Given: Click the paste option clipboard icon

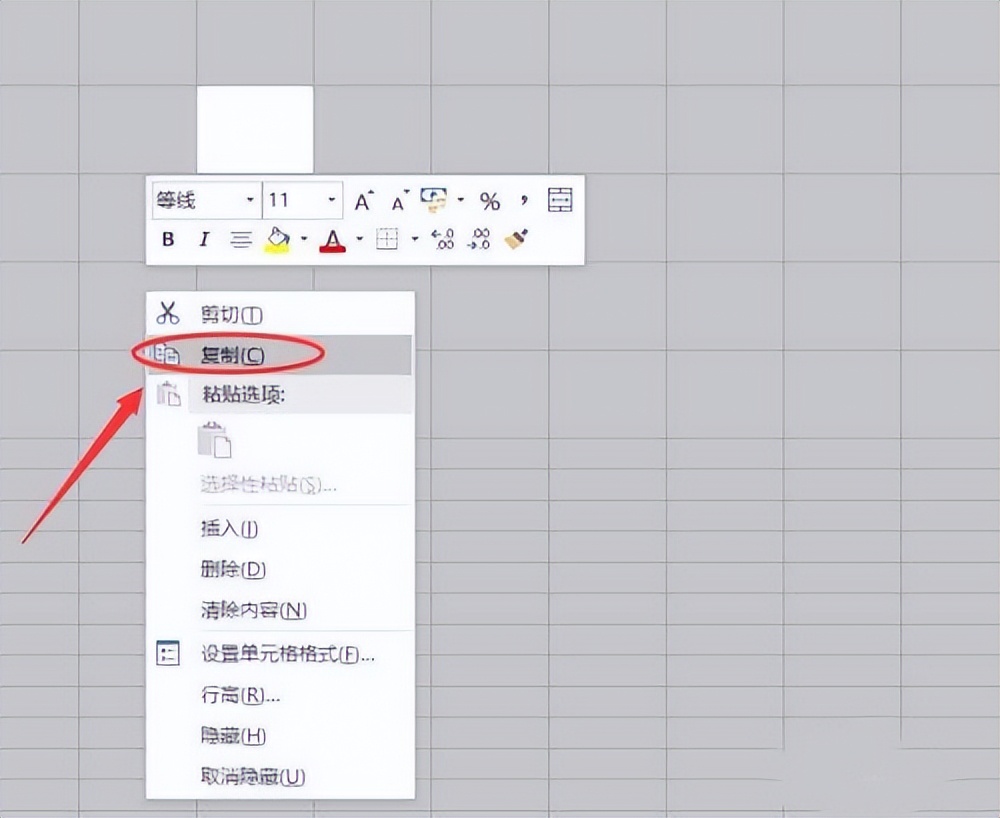Looking at the screenshot, I should coord(214,440).
